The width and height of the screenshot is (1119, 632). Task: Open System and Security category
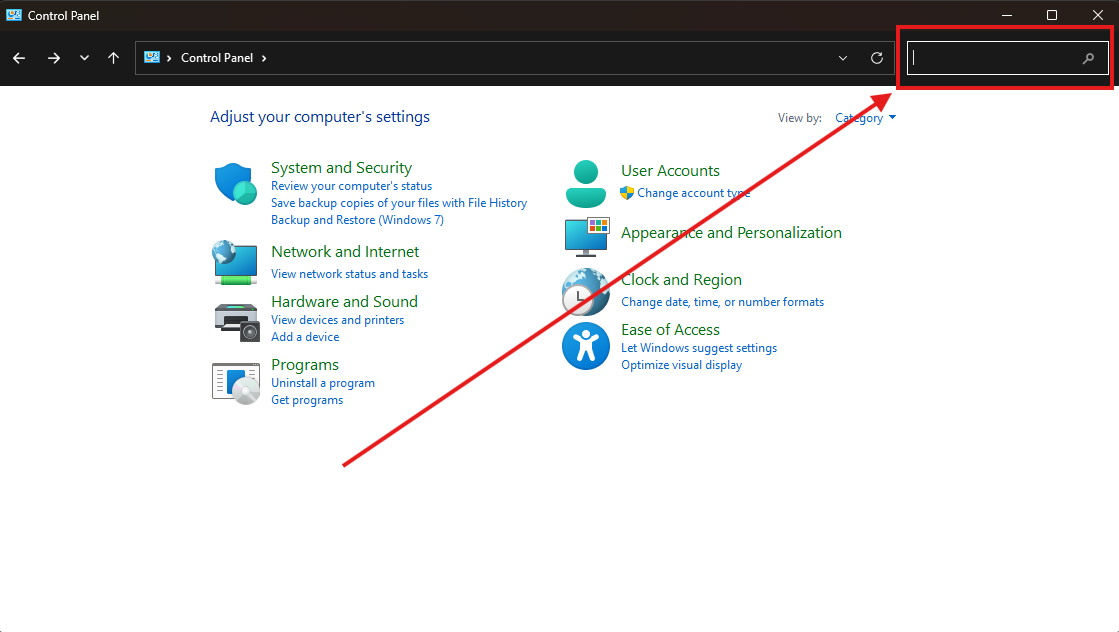[341, 168]
